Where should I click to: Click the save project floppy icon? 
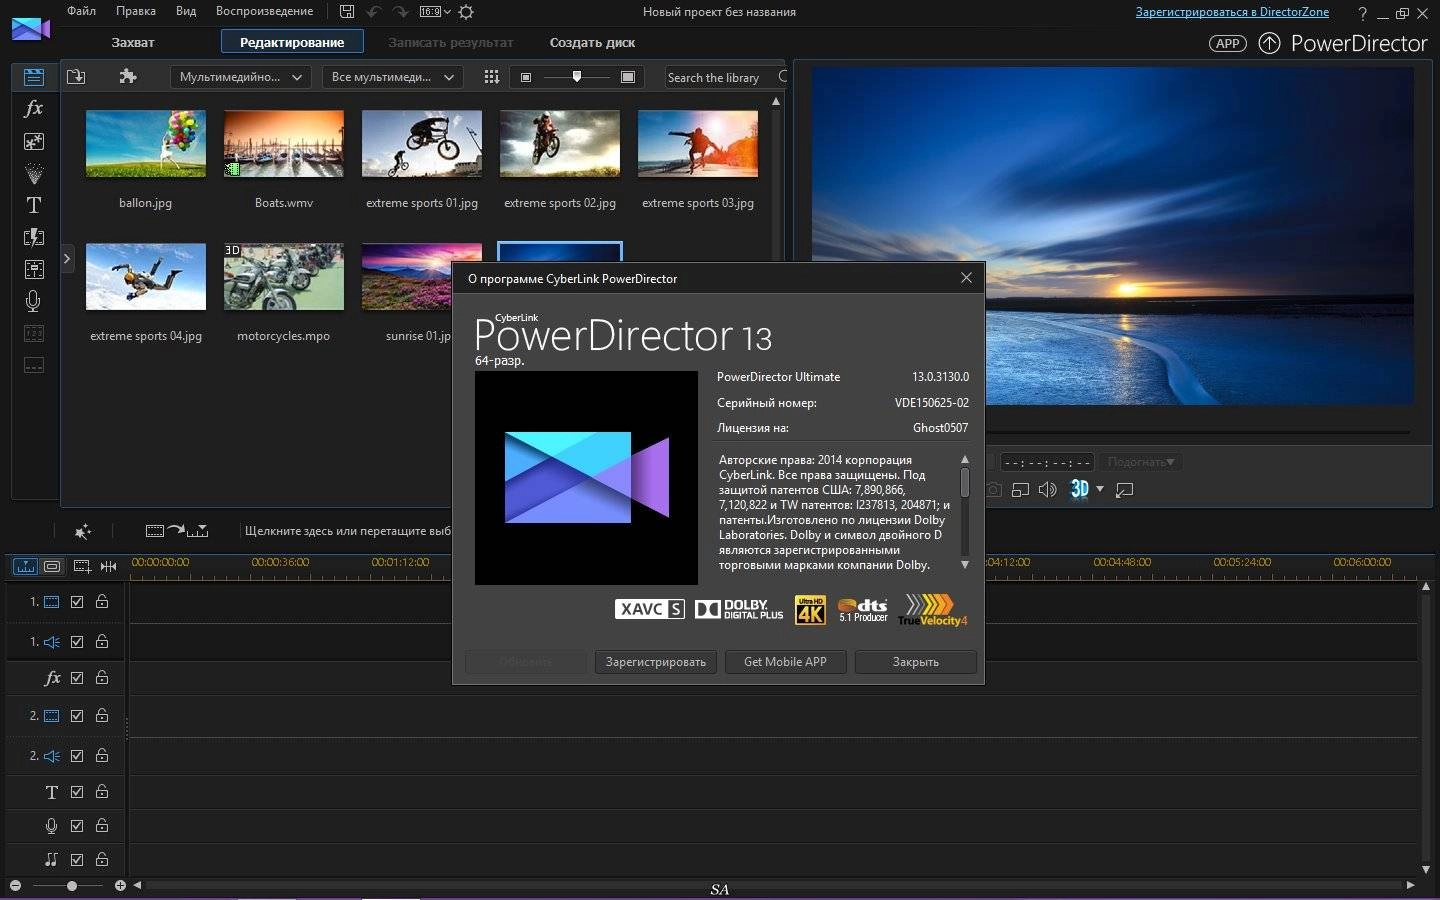pos(346,12)
